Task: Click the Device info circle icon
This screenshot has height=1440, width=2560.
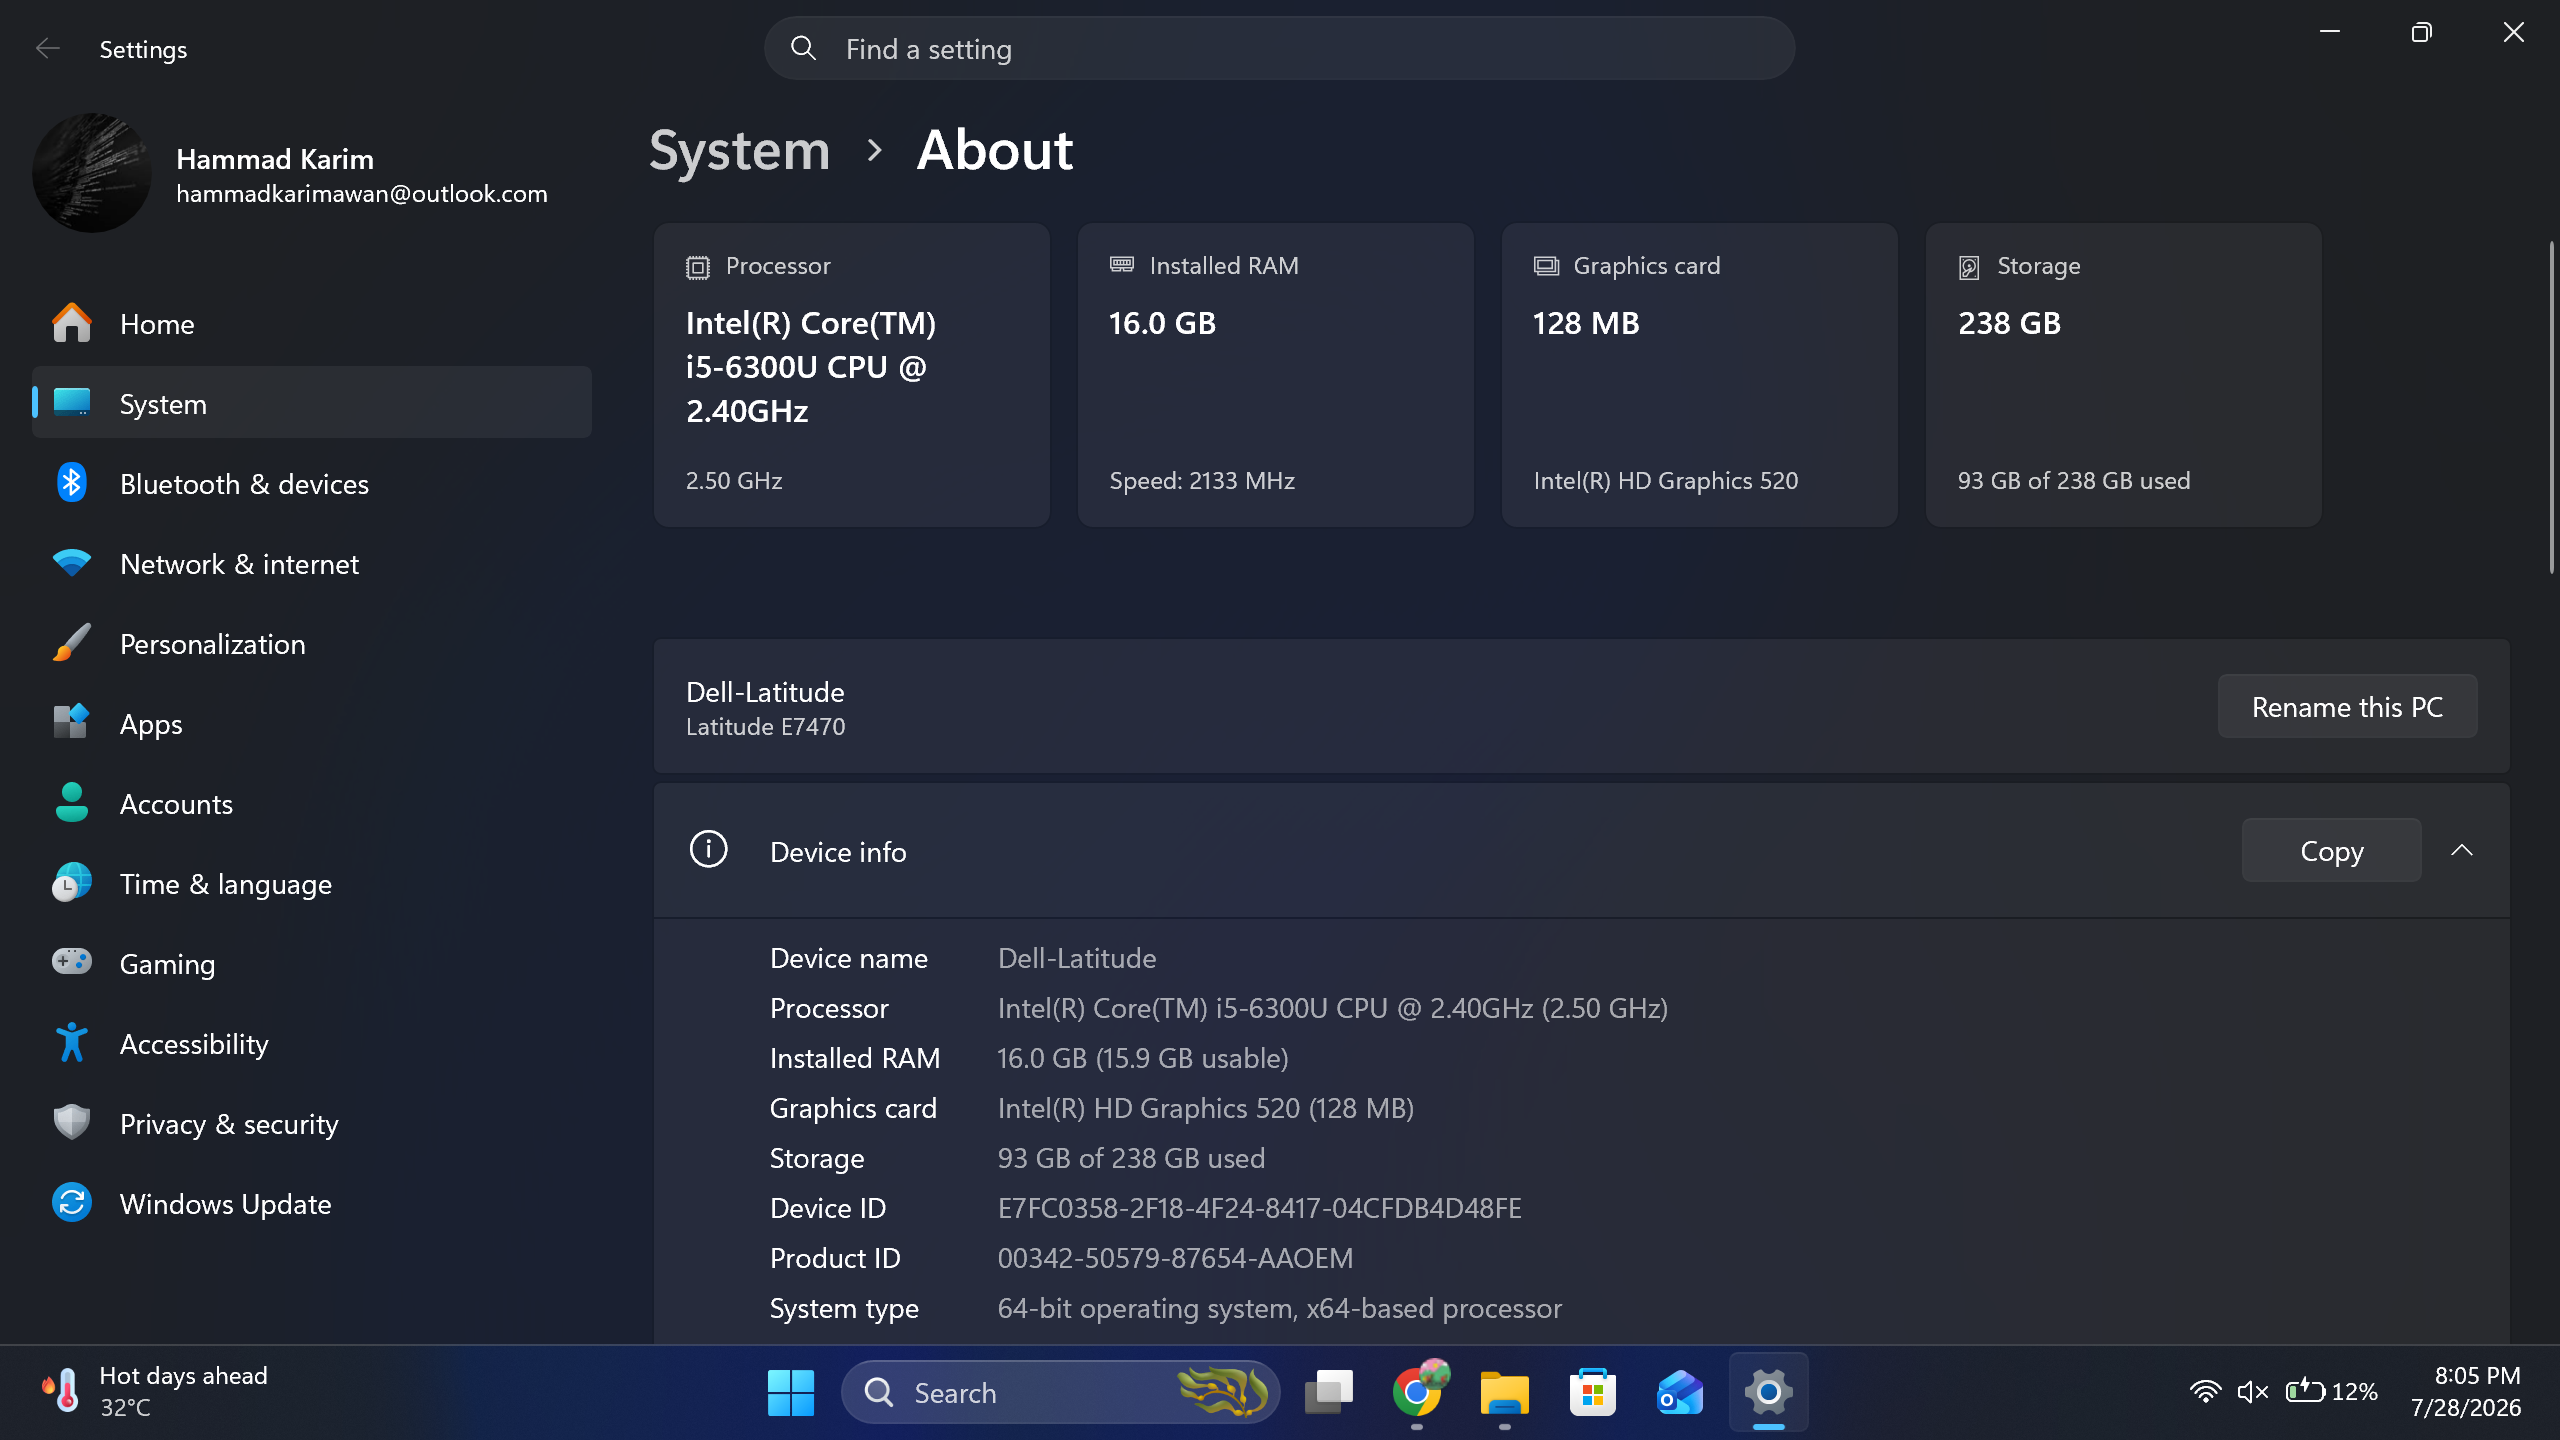Action: click(x=709, y=850)
